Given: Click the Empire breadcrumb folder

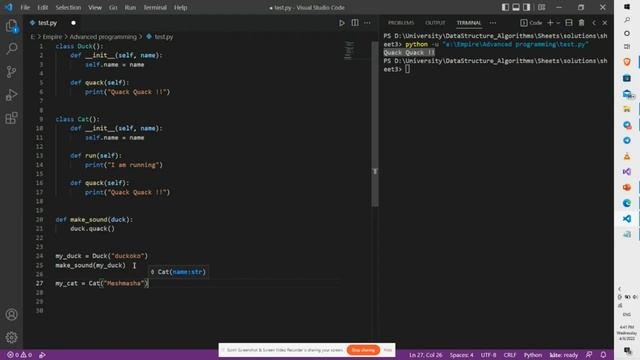Looking at the screenshot, I should (x=52, y=37).
